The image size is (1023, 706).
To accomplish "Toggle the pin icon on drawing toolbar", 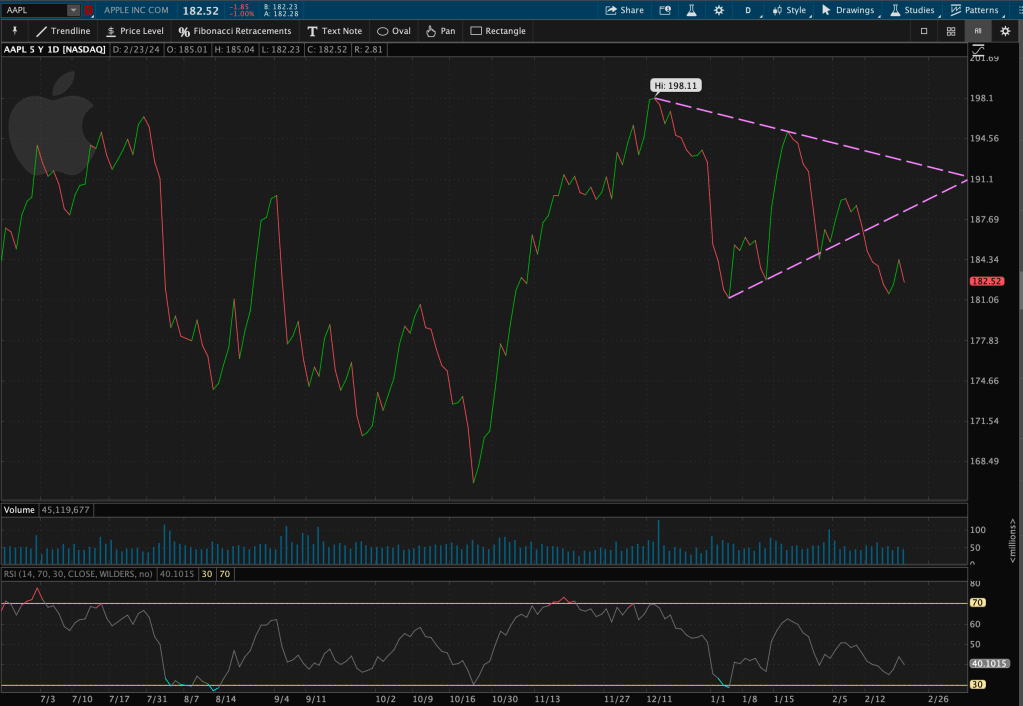I will click(15, 31).
